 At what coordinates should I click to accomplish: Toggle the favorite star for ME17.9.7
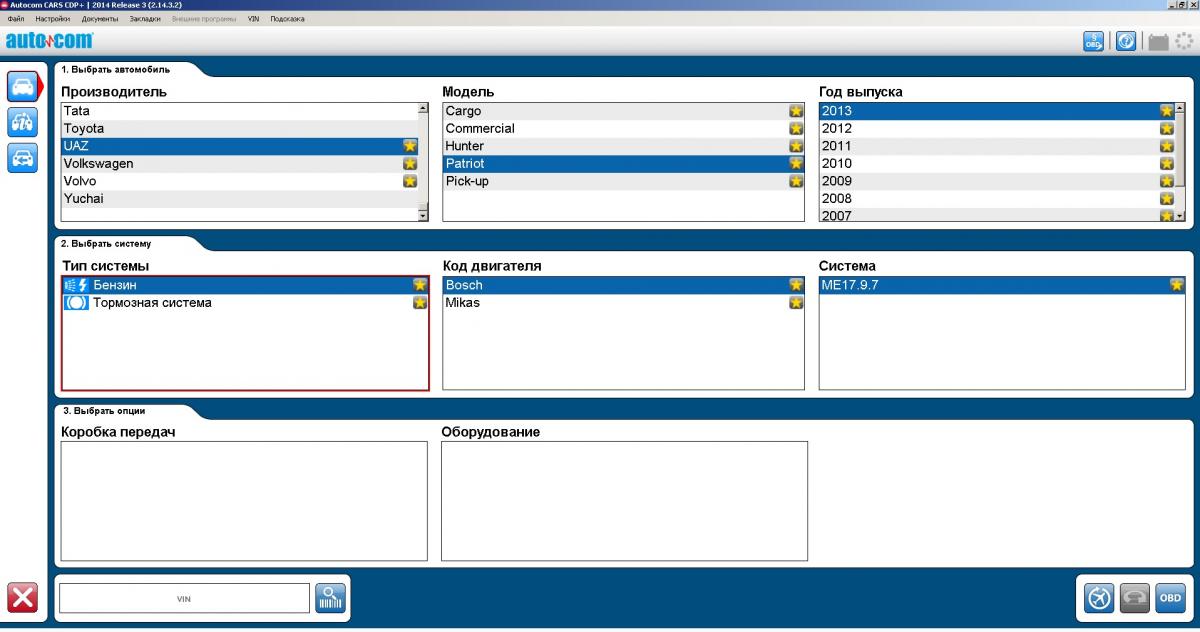1177,285
